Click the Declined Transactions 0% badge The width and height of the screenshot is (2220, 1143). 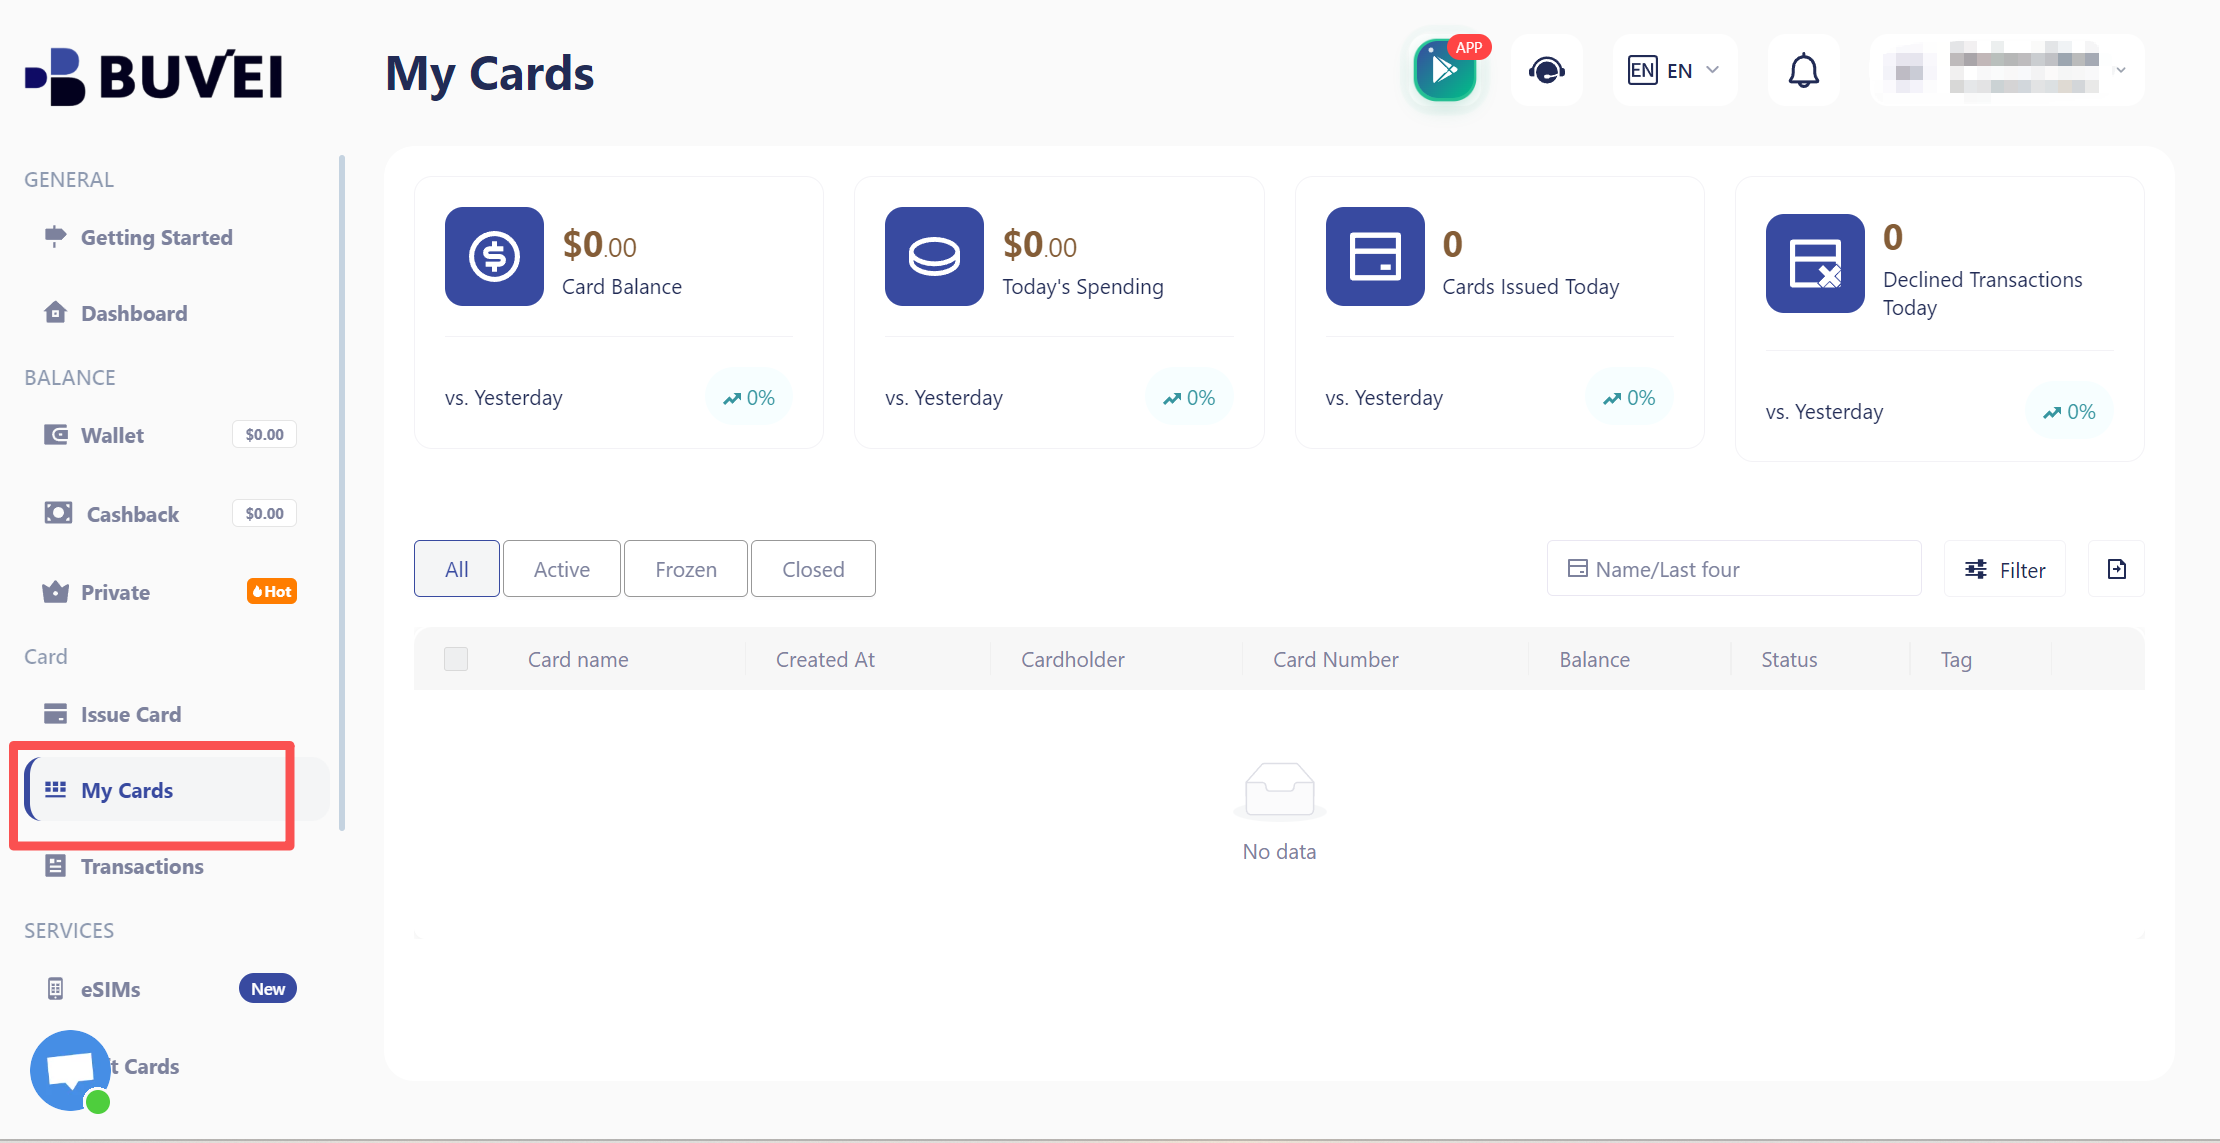point(2069,412)
